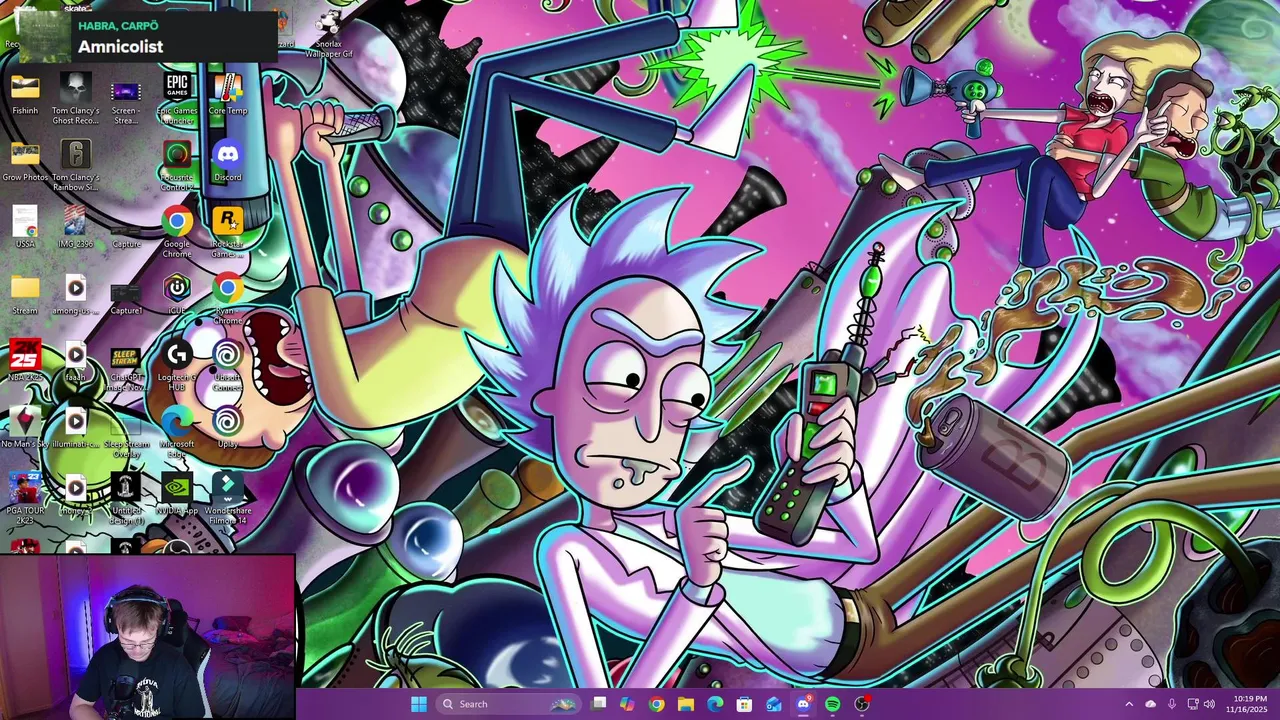The width and height of the screenshot is (1280, 720).
Task: Open Outlook from the taskbar
Action: (x=773, y=704)
